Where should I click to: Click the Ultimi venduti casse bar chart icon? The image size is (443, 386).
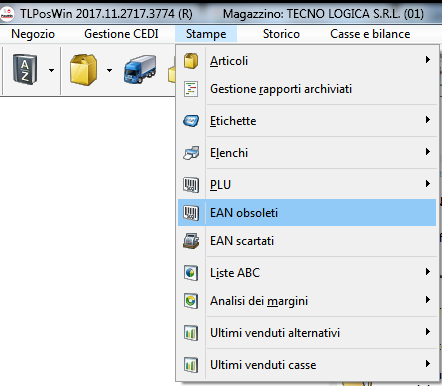pos(191,365)
